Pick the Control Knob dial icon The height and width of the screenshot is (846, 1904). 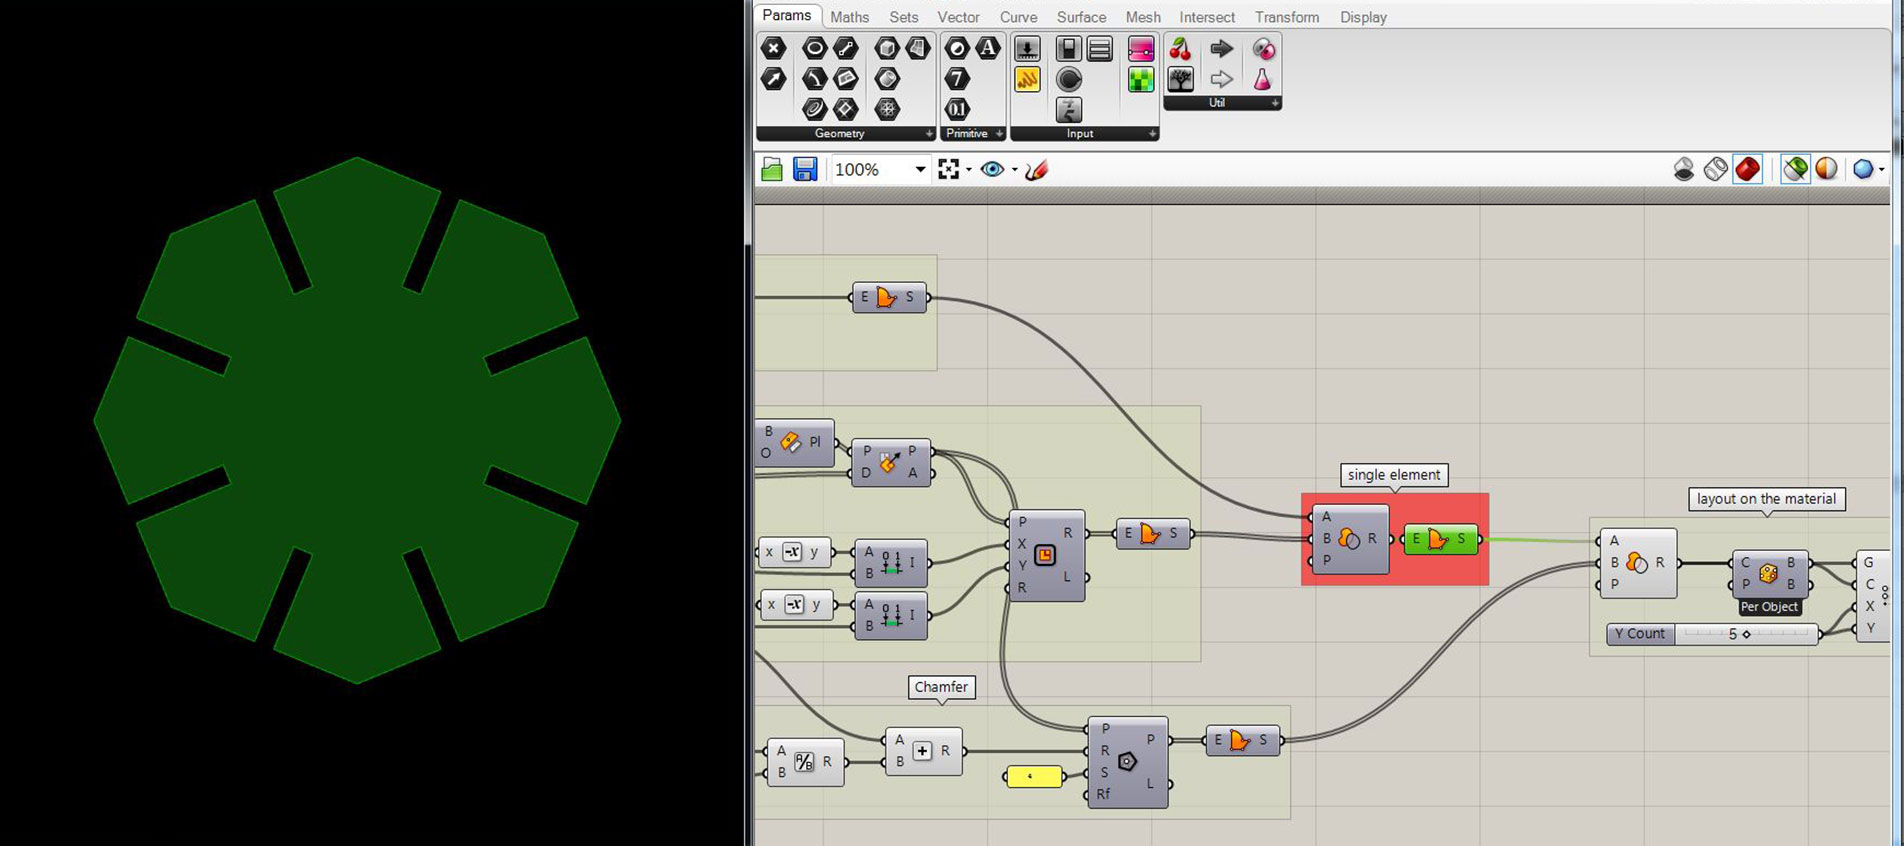click(x=1069, y=79)
